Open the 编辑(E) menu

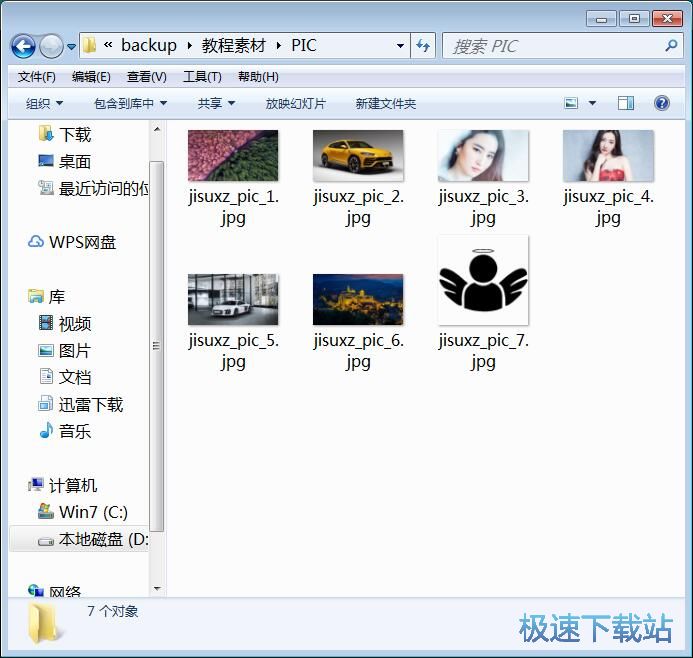click(91, 77)
